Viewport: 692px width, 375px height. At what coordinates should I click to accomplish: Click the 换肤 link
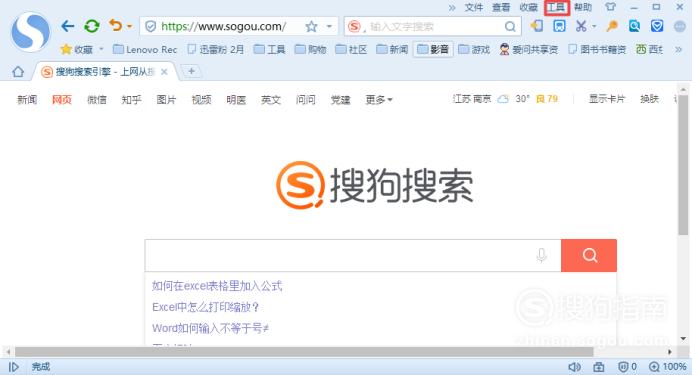[650, 99]
